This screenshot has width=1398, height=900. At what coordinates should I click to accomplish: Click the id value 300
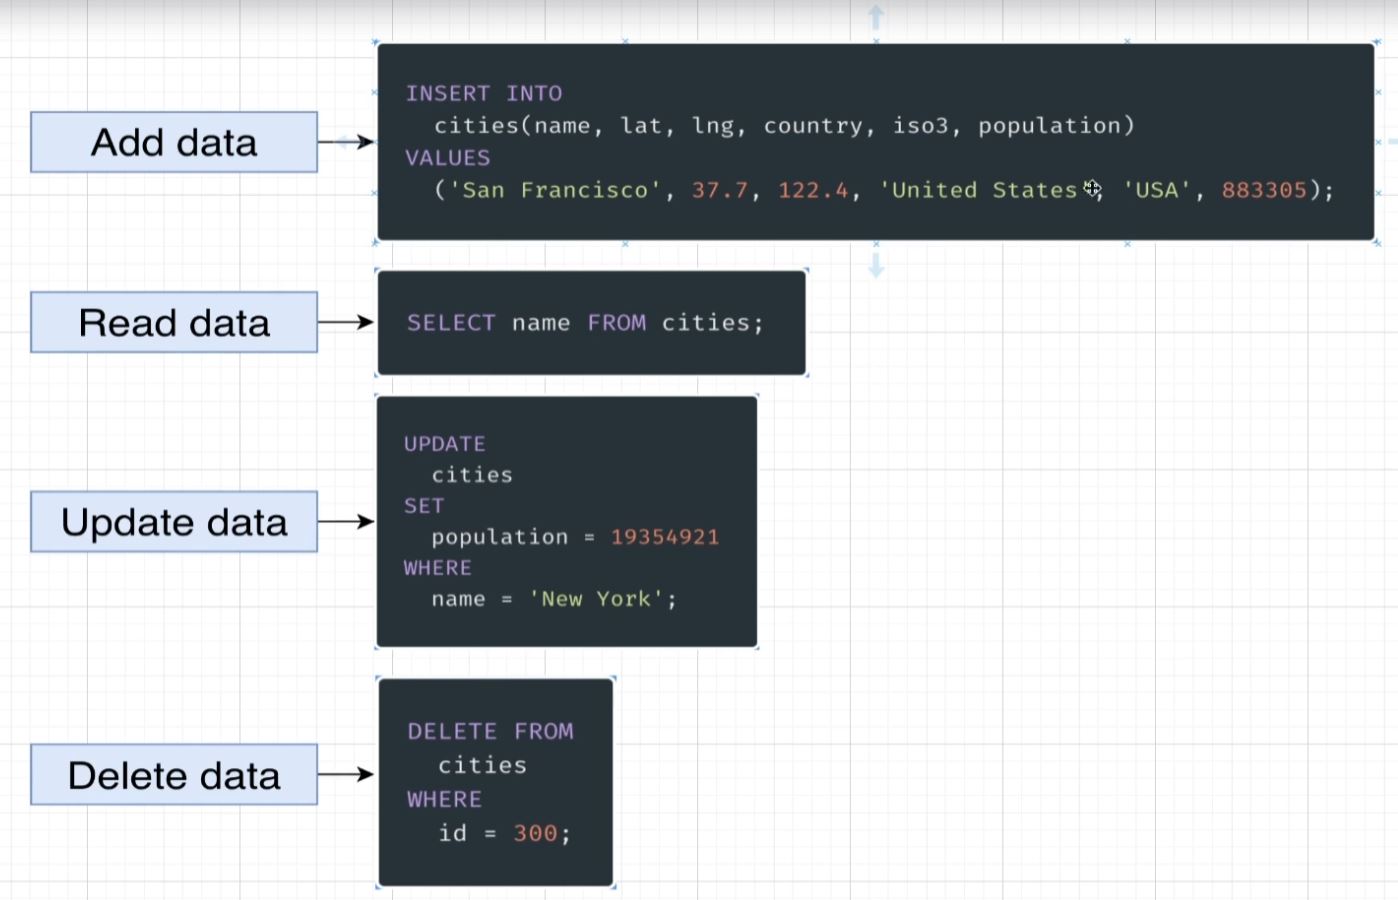[x=535, y=833]
